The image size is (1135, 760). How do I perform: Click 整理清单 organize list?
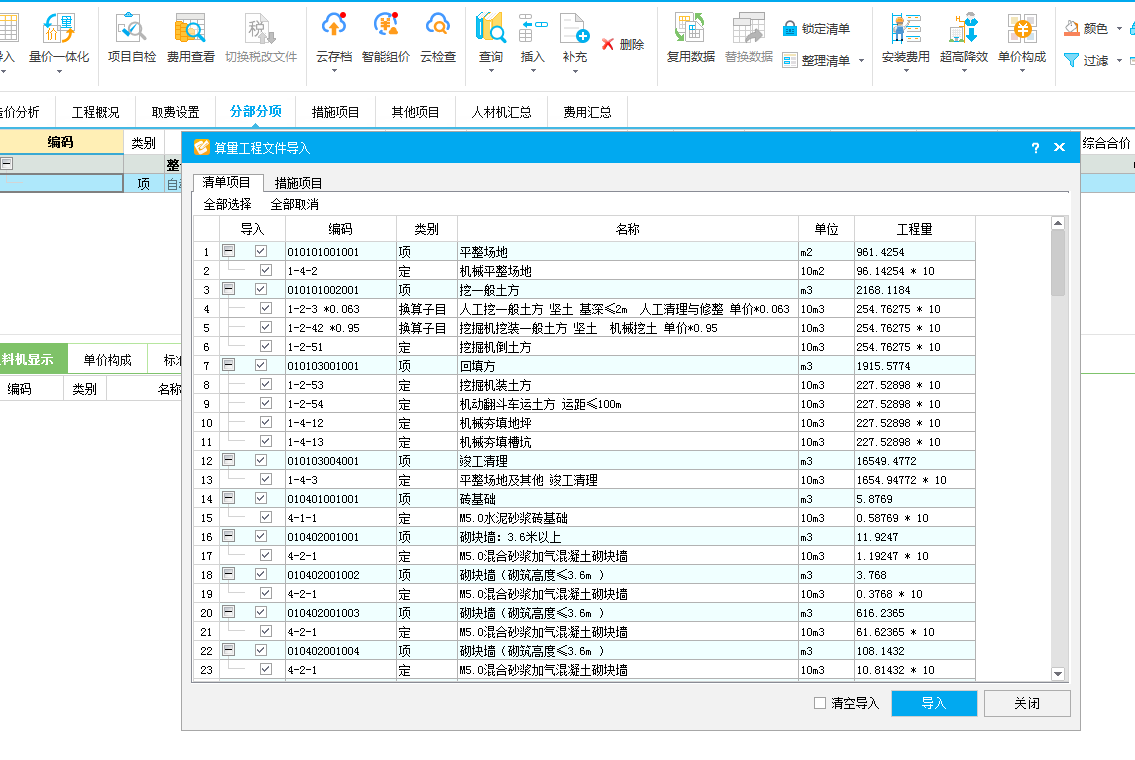click(x=817, y=61)
